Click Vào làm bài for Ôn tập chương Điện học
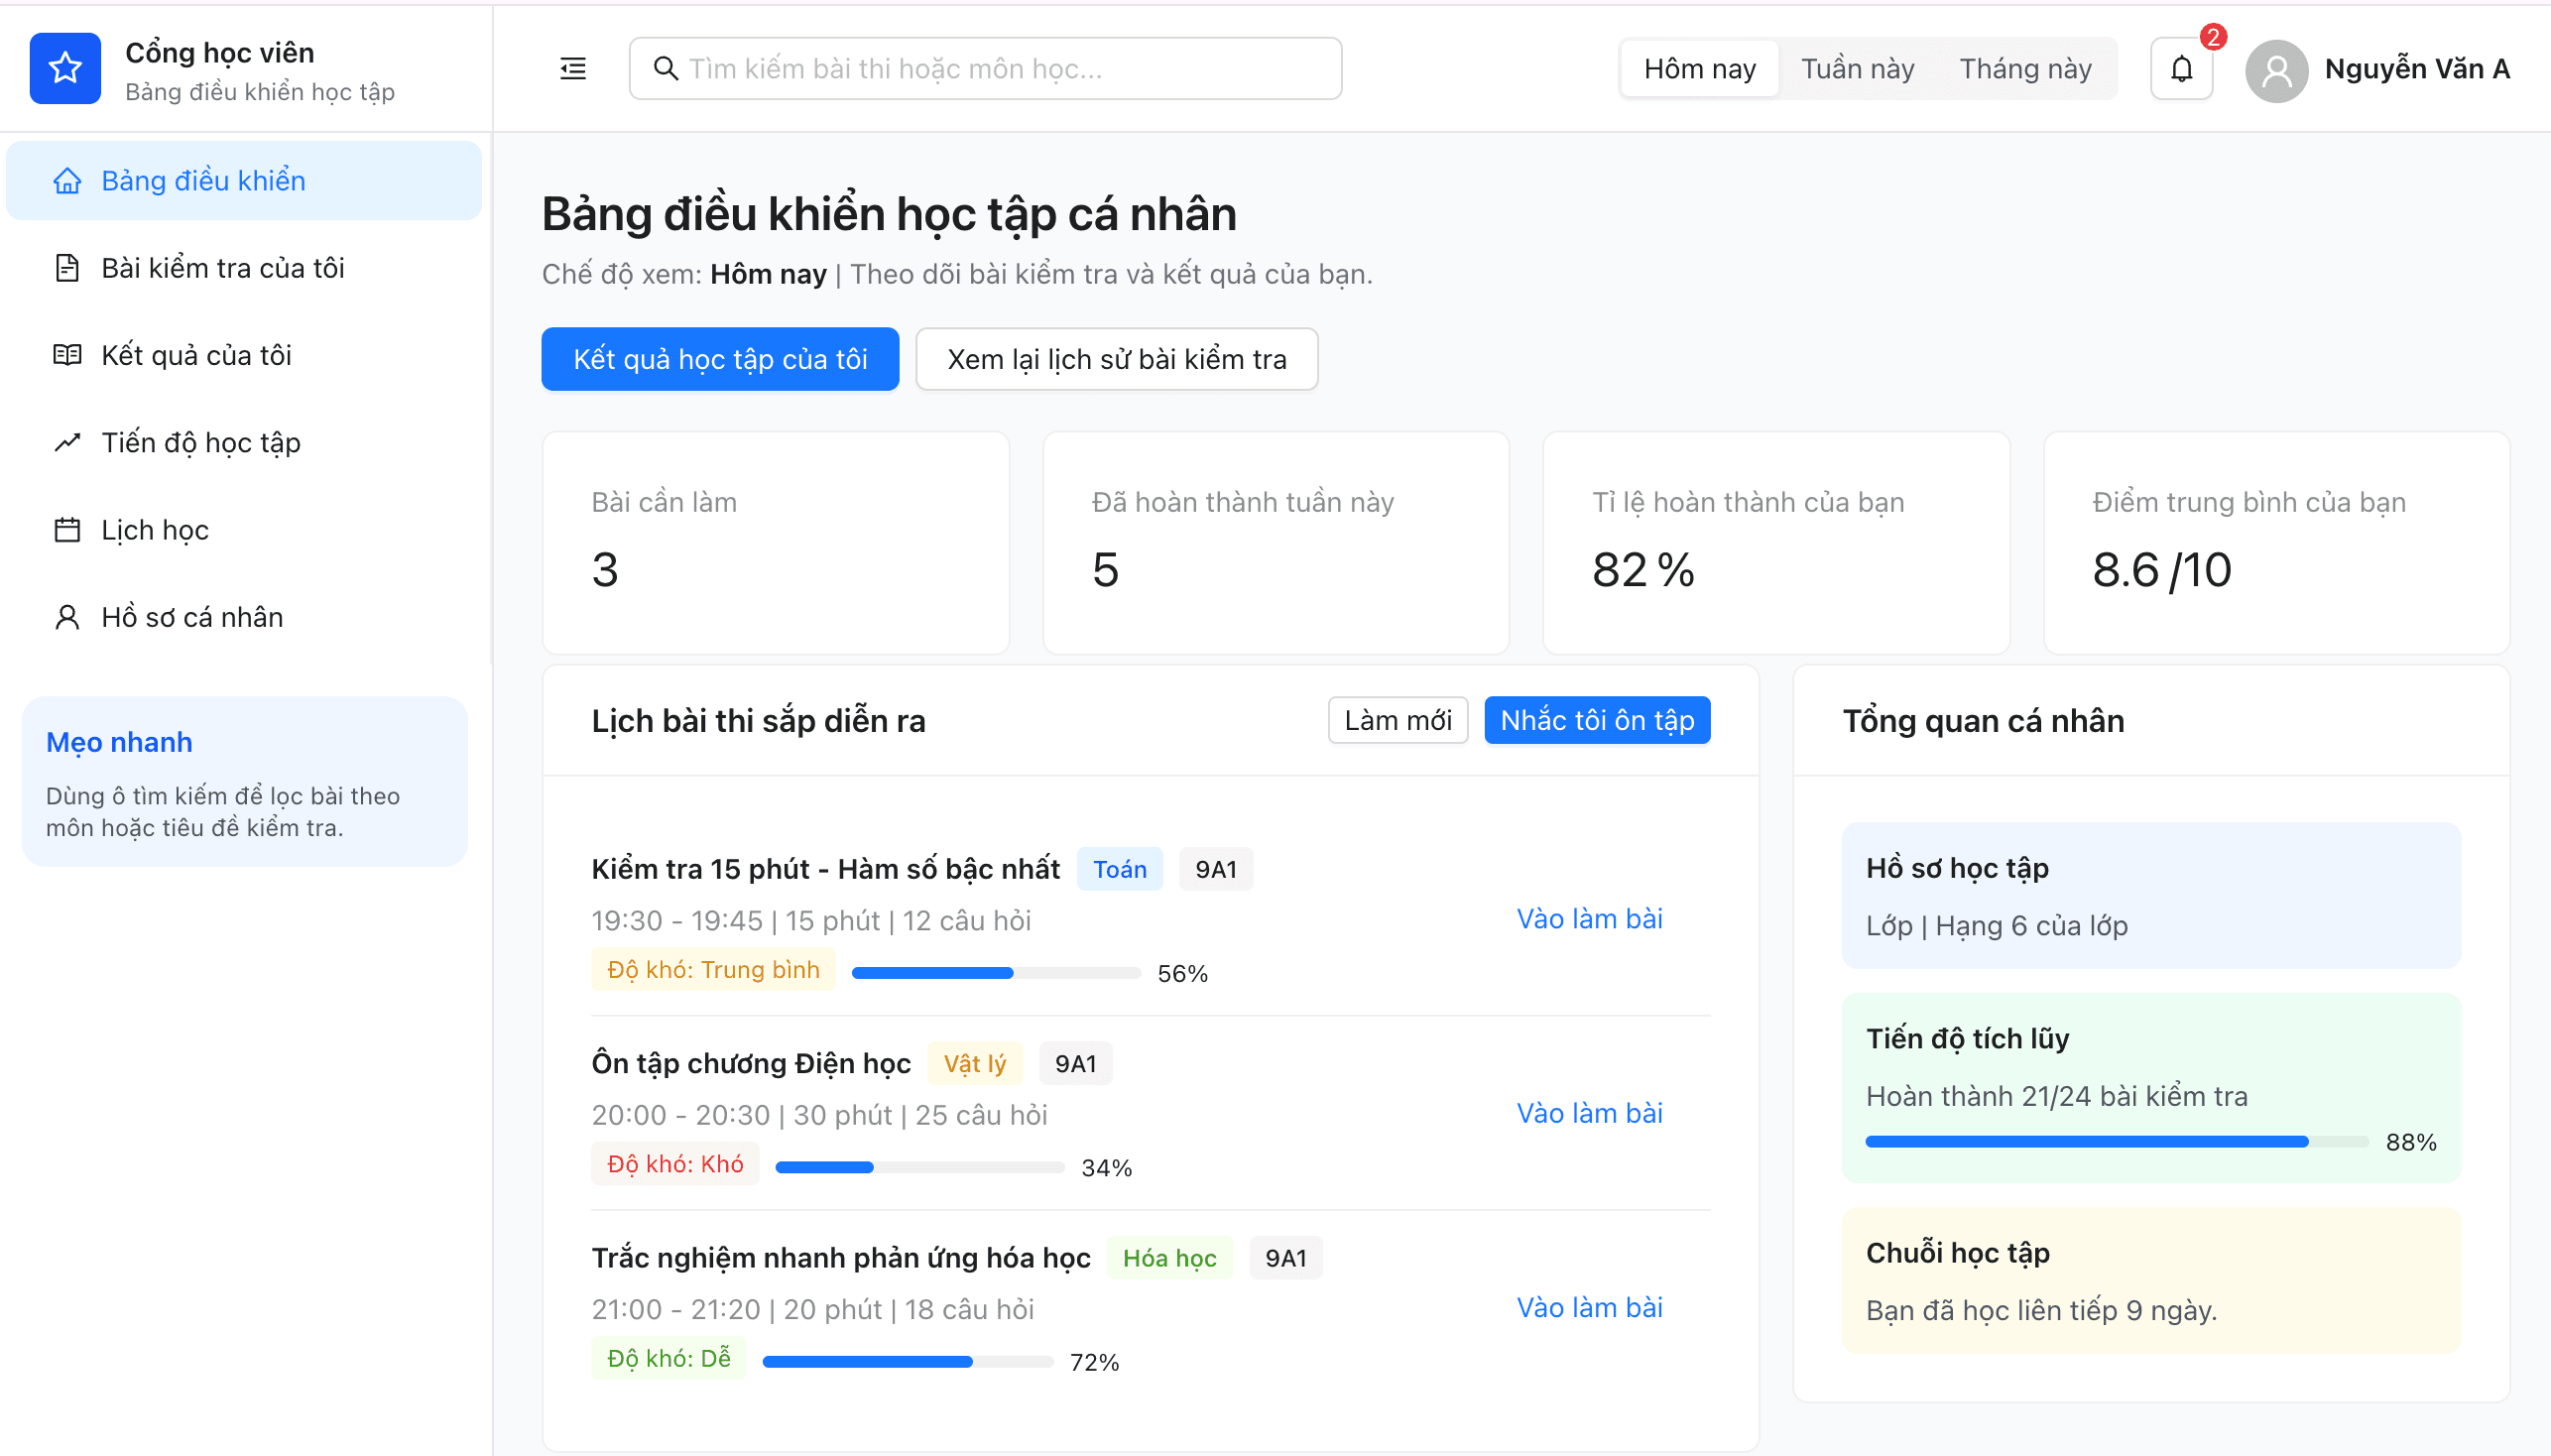The width and height of the screenshot is (2551, 1456). (1589, 1112)
